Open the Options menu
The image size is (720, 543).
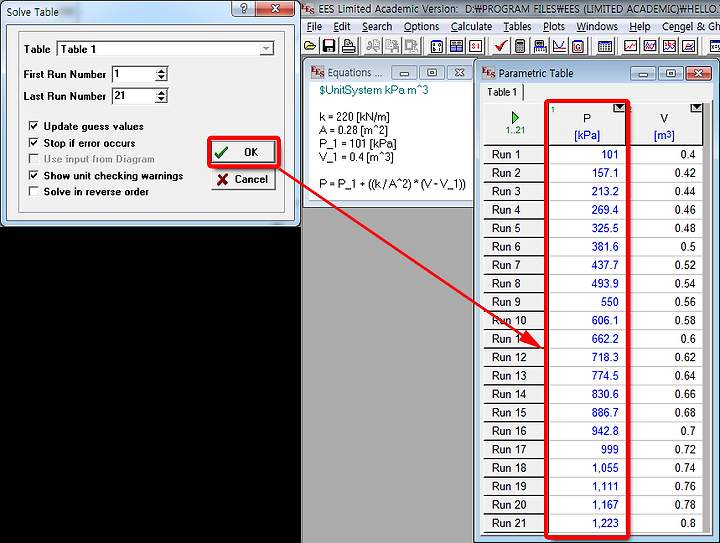coord(422,27)
